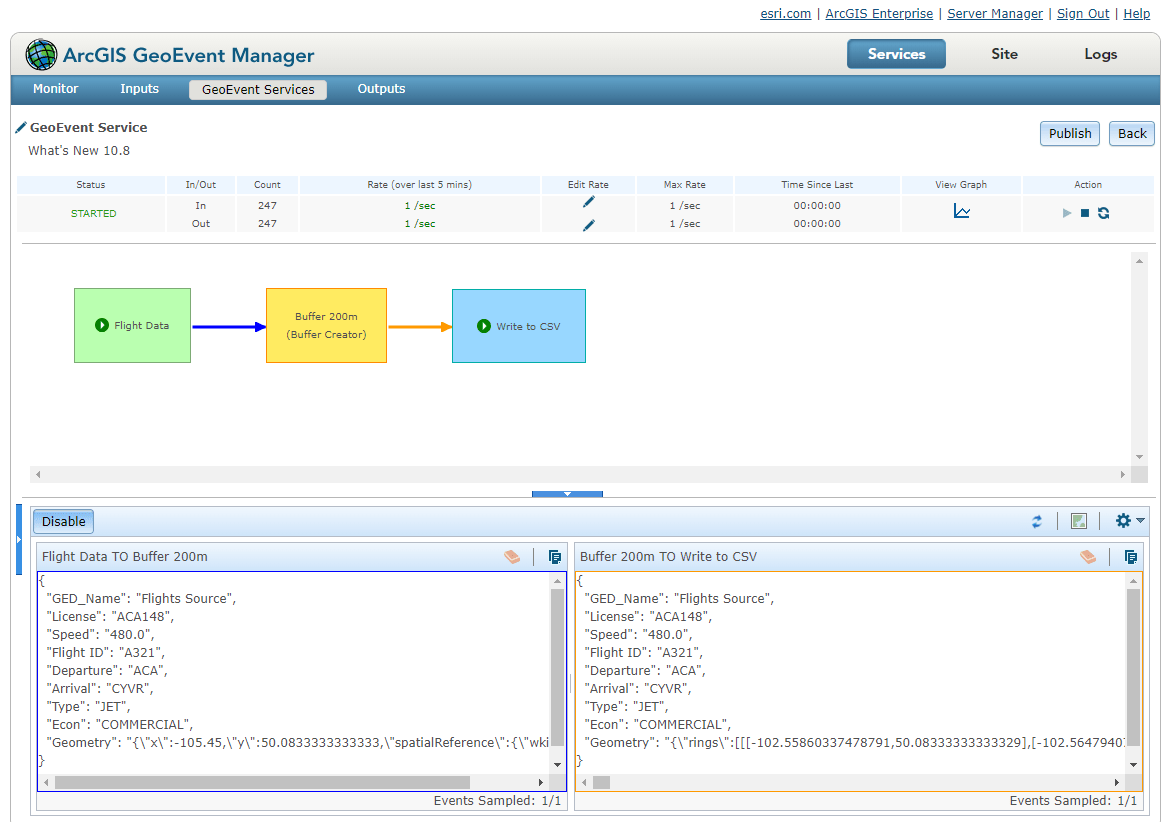Click the Buffer 200m TO Write to CSV header

click(668, 556)
